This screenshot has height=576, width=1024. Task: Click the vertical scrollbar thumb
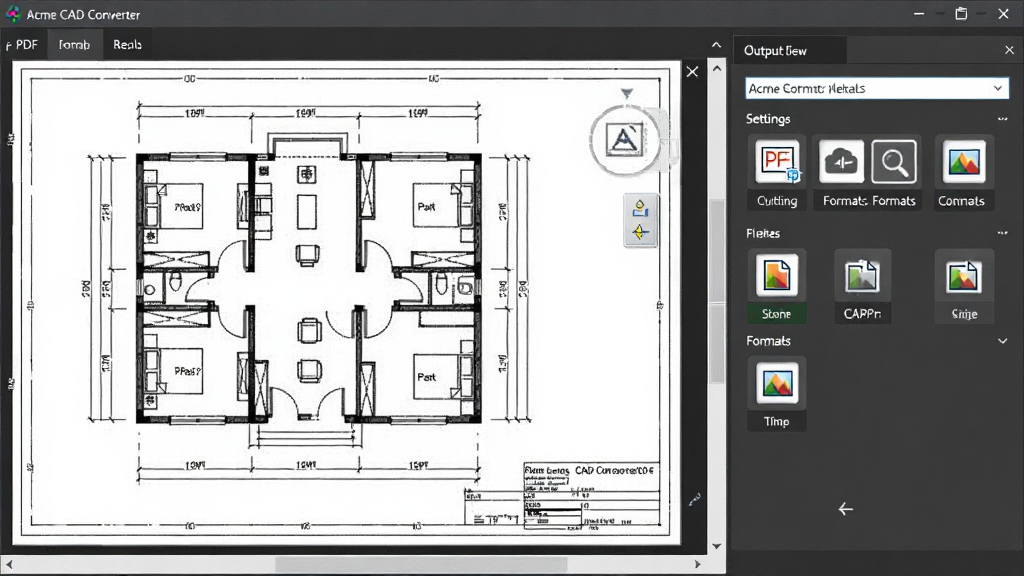point(717,291)
